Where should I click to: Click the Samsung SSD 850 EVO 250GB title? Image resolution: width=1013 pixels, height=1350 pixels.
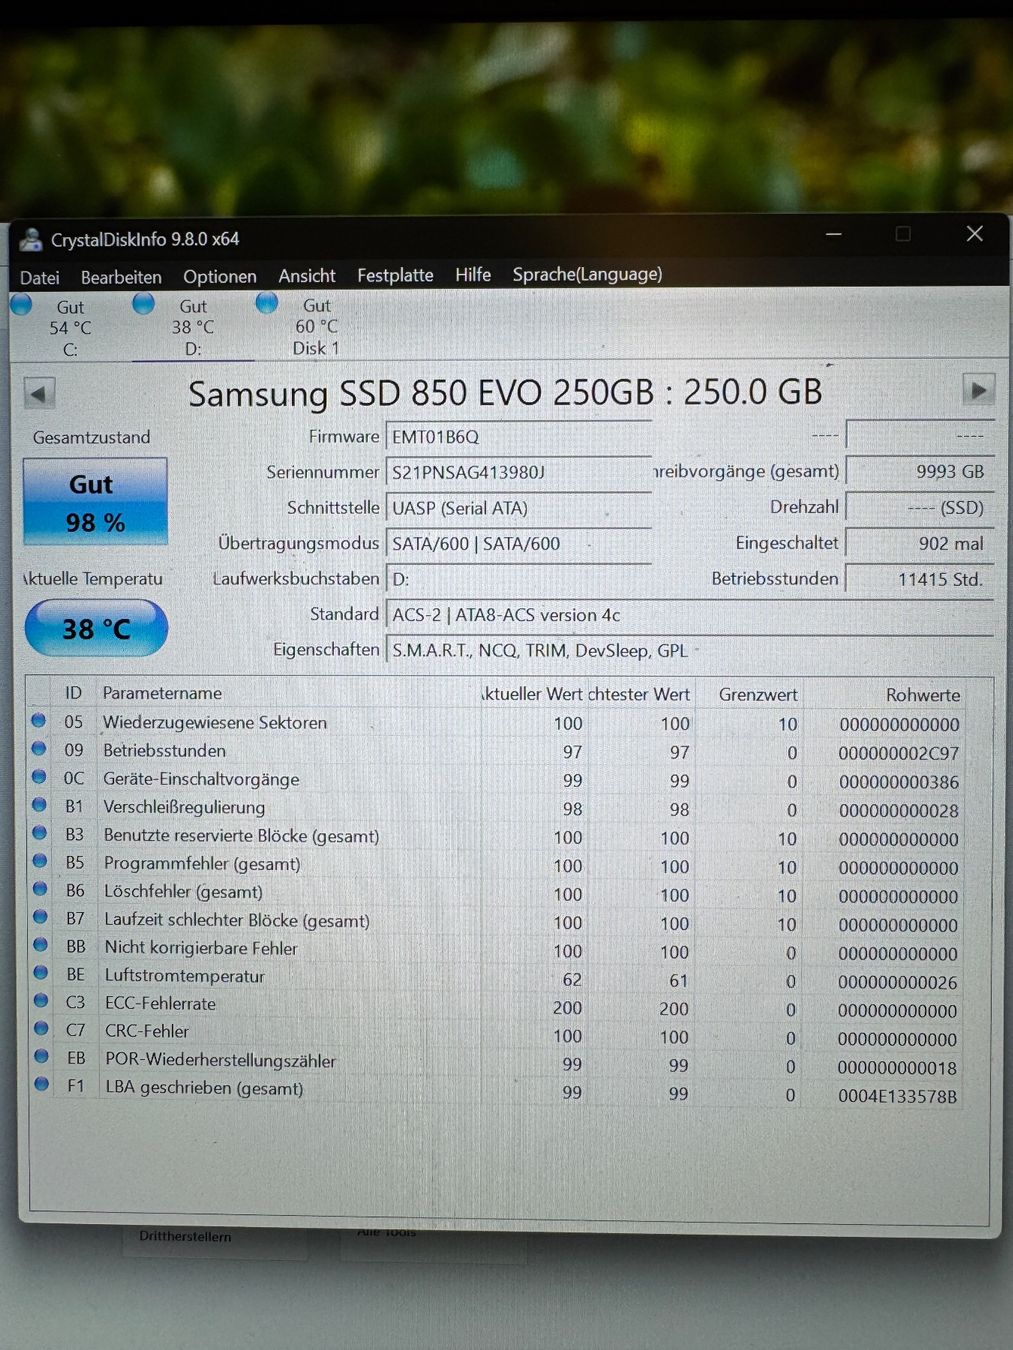tap(505, 392)
